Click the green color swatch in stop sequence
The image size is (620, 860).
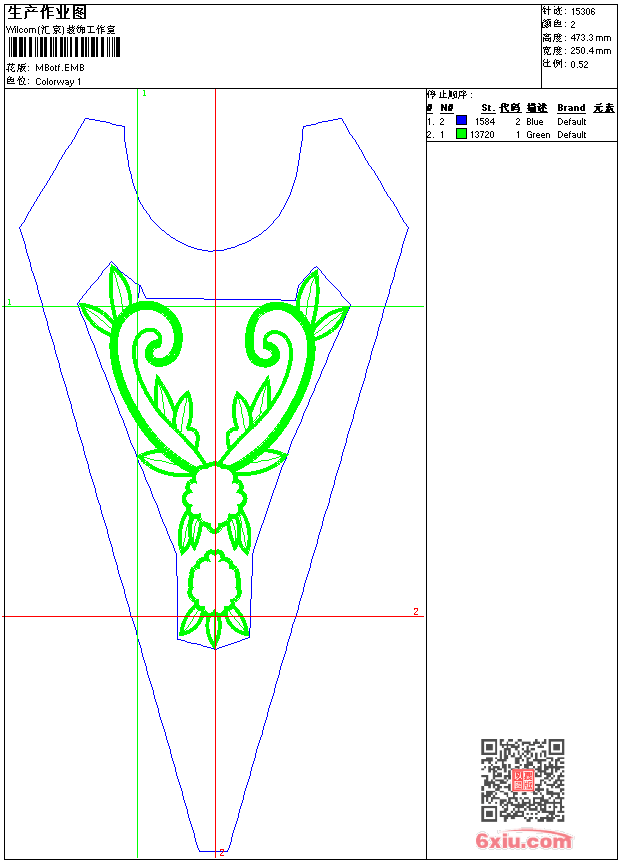tap(461, 134)
